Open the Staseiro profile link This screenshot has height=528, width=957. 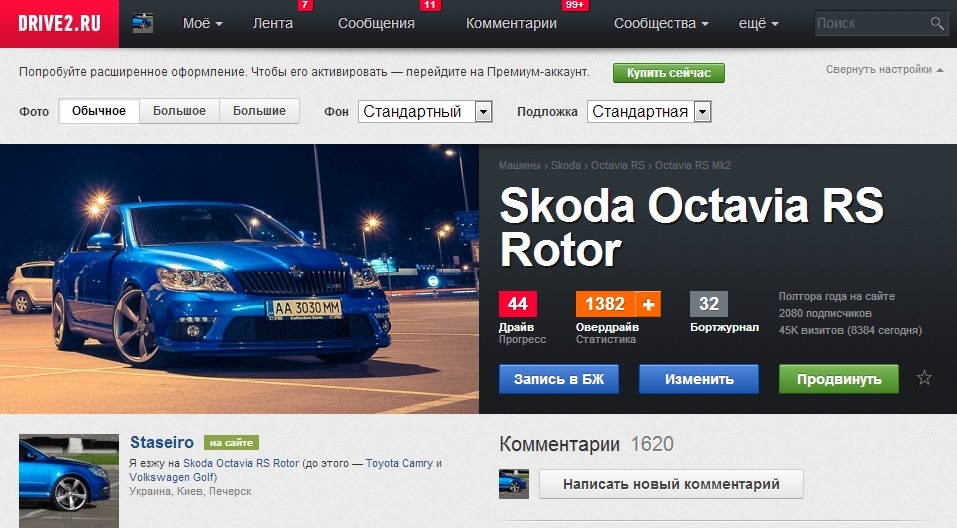162,442
